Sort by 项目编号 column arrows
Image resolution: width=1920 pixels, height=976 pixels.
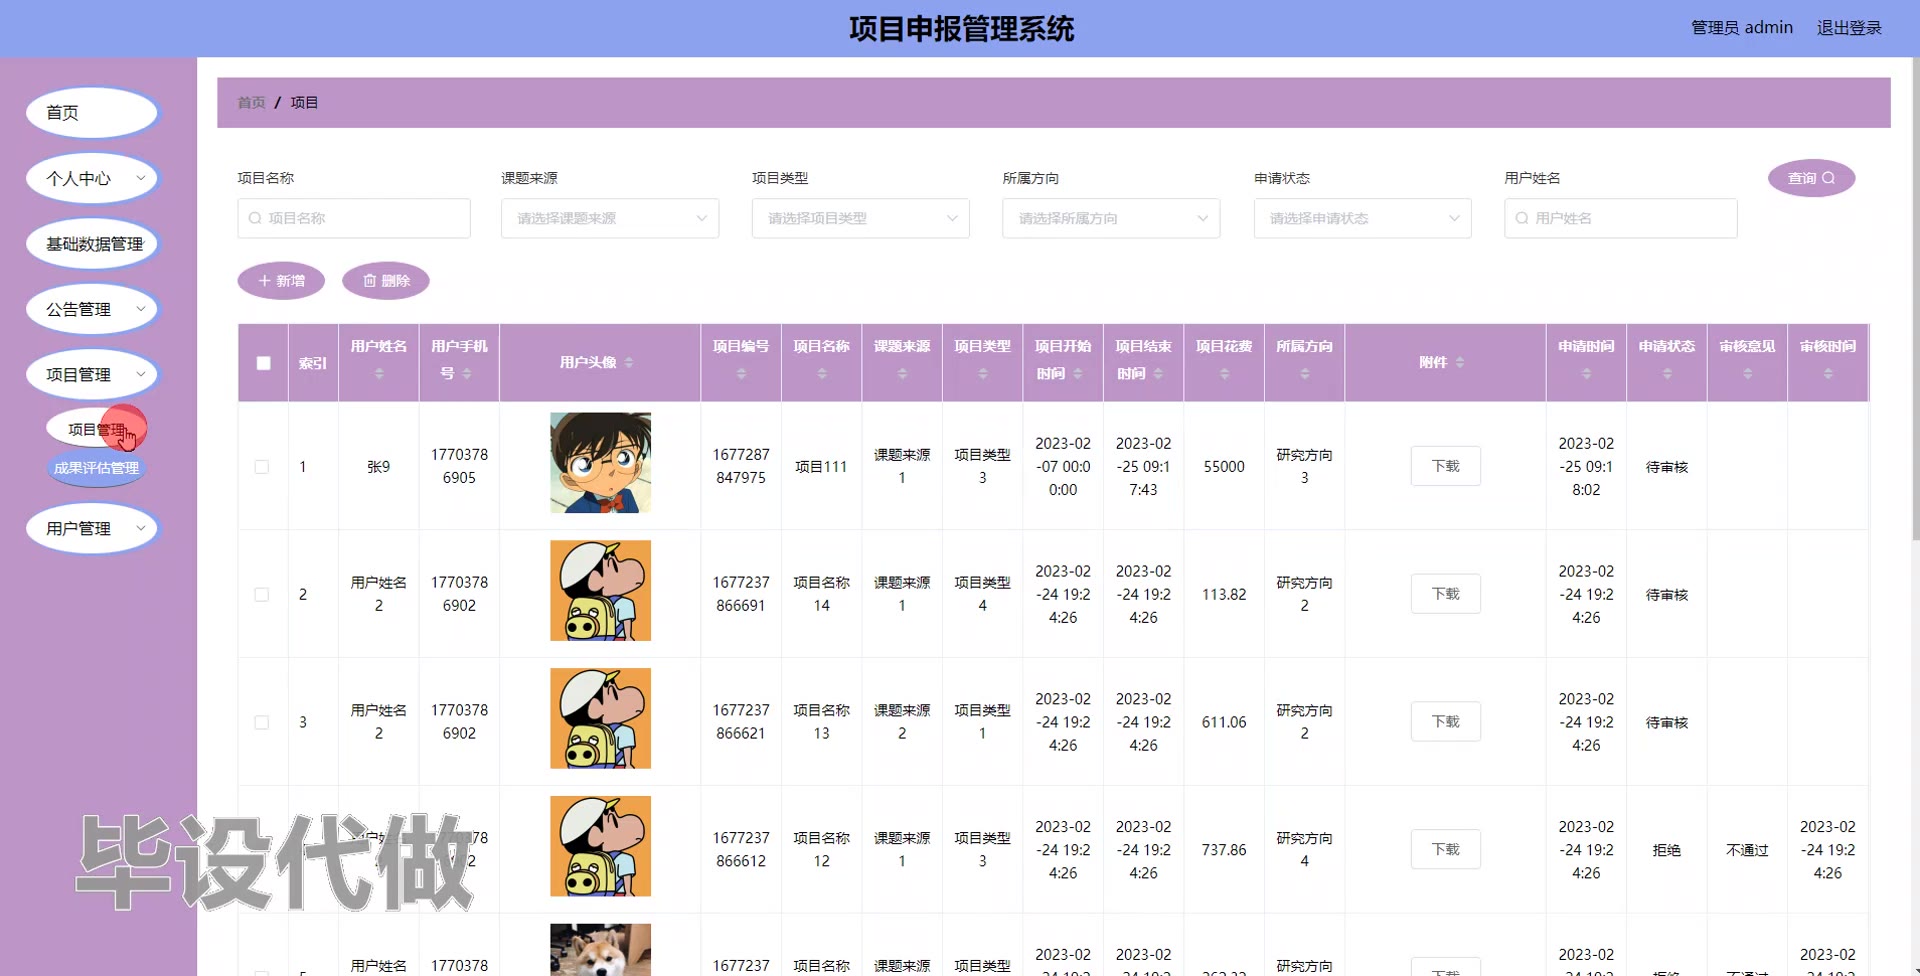(x=741, y=374)
